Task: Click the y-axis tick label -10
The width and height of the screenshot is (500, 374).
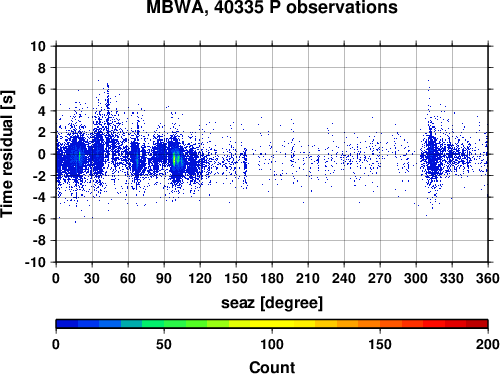Action: click(35, 262)
